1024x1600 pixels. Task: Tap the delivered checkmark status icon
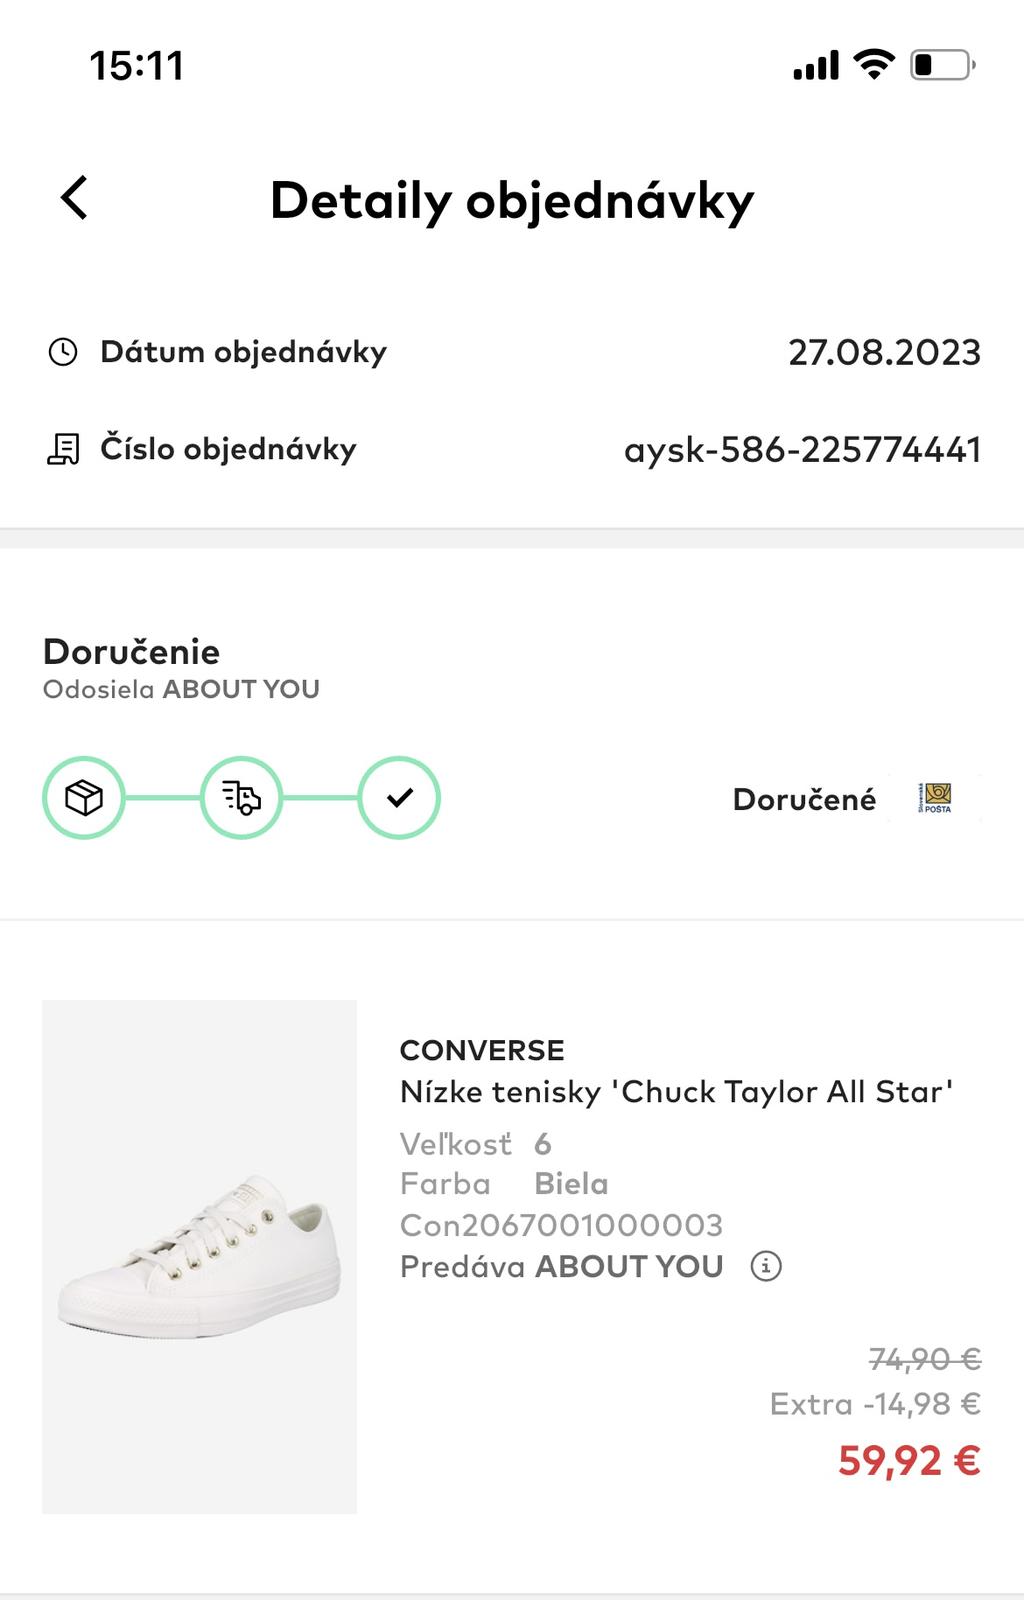pyautogui.click(x=399, y=798)
